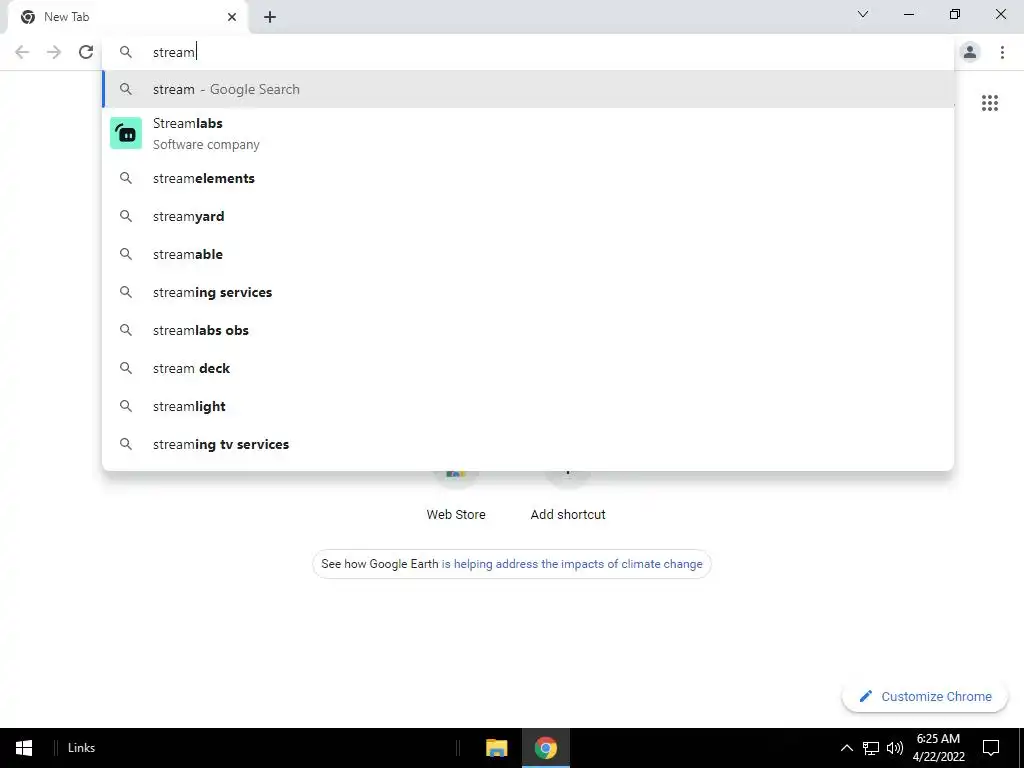Open a new tab with plus icon

pos(270,17)
